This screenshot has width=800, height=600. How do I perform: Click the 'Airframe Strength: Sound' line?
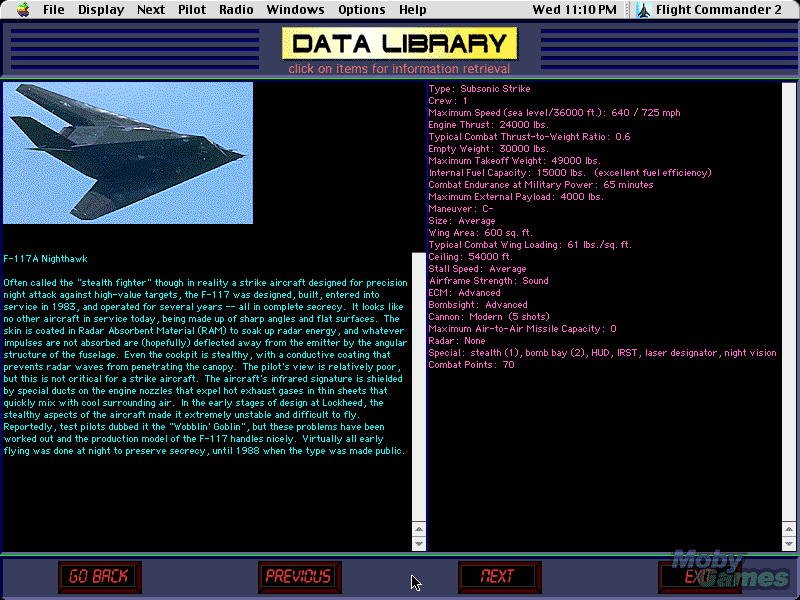point(488,281)
